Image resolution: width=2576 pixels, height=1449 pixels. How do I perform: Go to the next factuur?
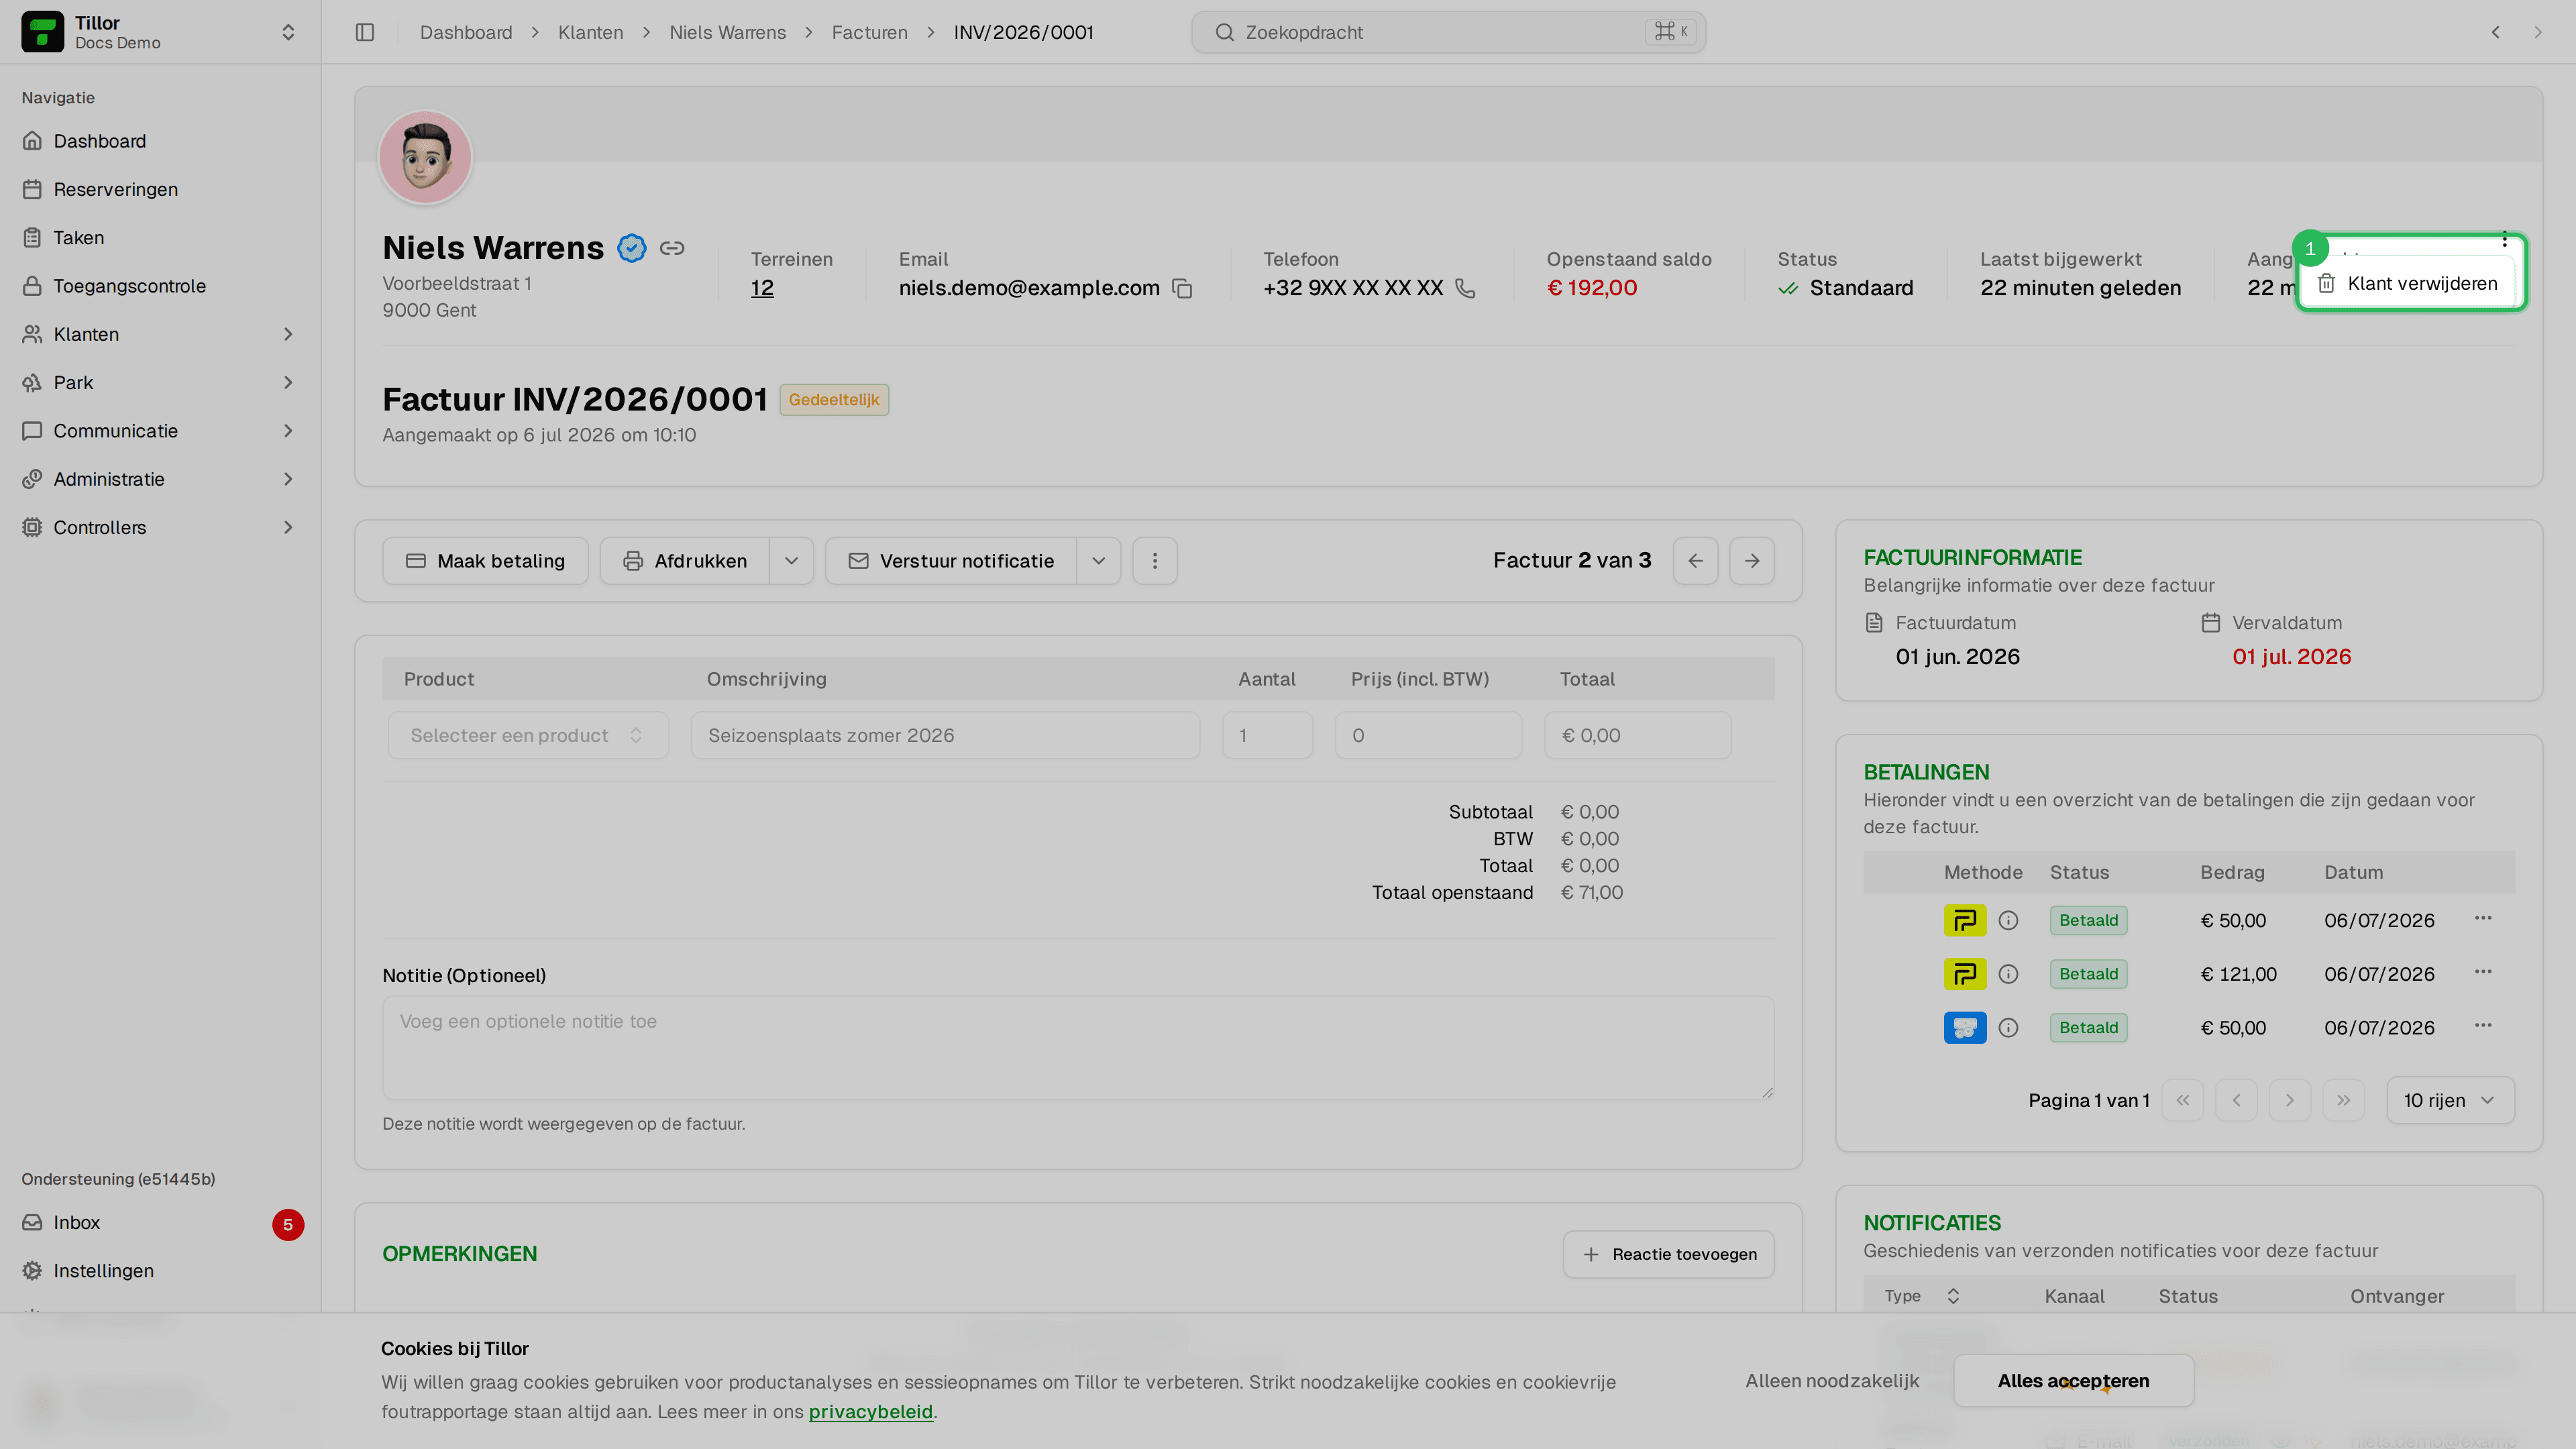point(1752,561)
